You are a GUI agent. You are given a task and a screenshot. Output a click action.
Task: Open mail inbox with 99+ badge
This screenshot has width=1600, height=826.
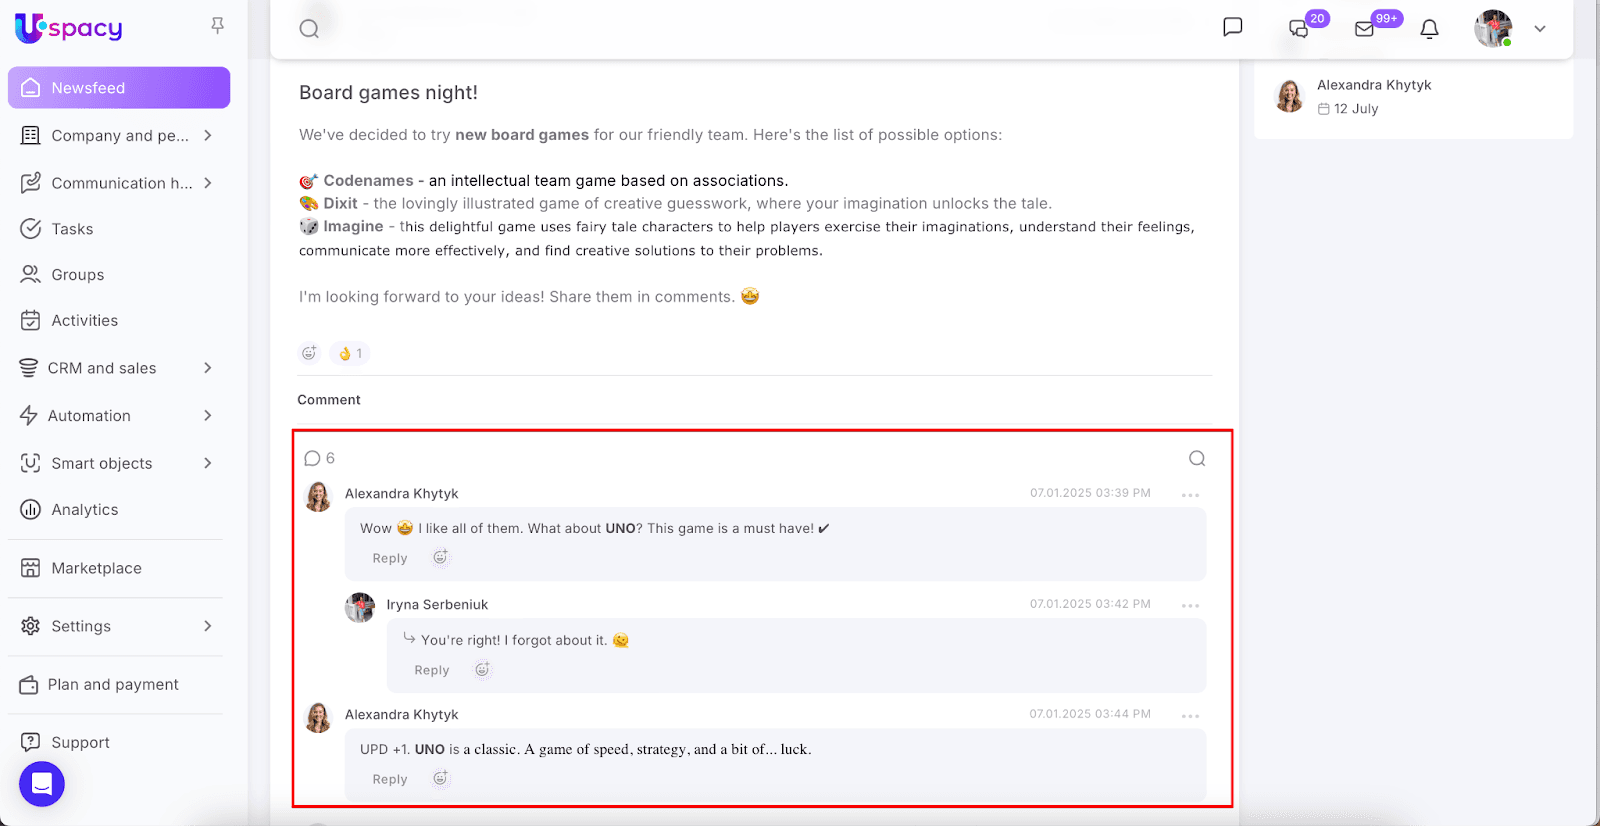coord(1365,29)
